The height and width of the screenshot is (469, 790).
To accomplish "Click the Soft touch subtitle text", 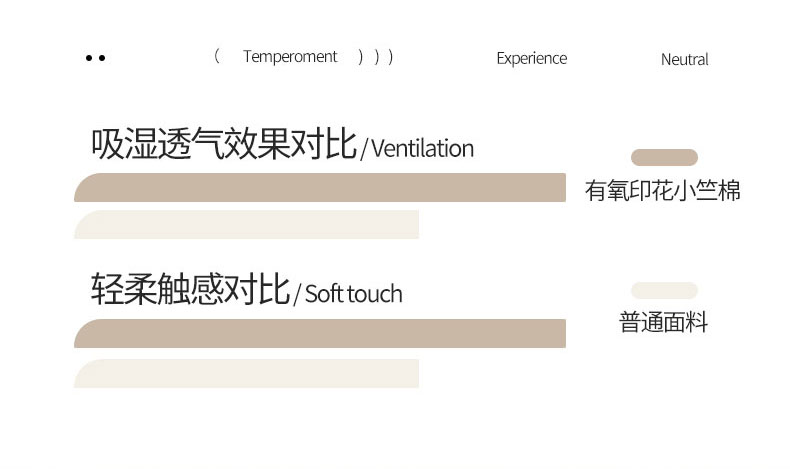I will [353, 294].
